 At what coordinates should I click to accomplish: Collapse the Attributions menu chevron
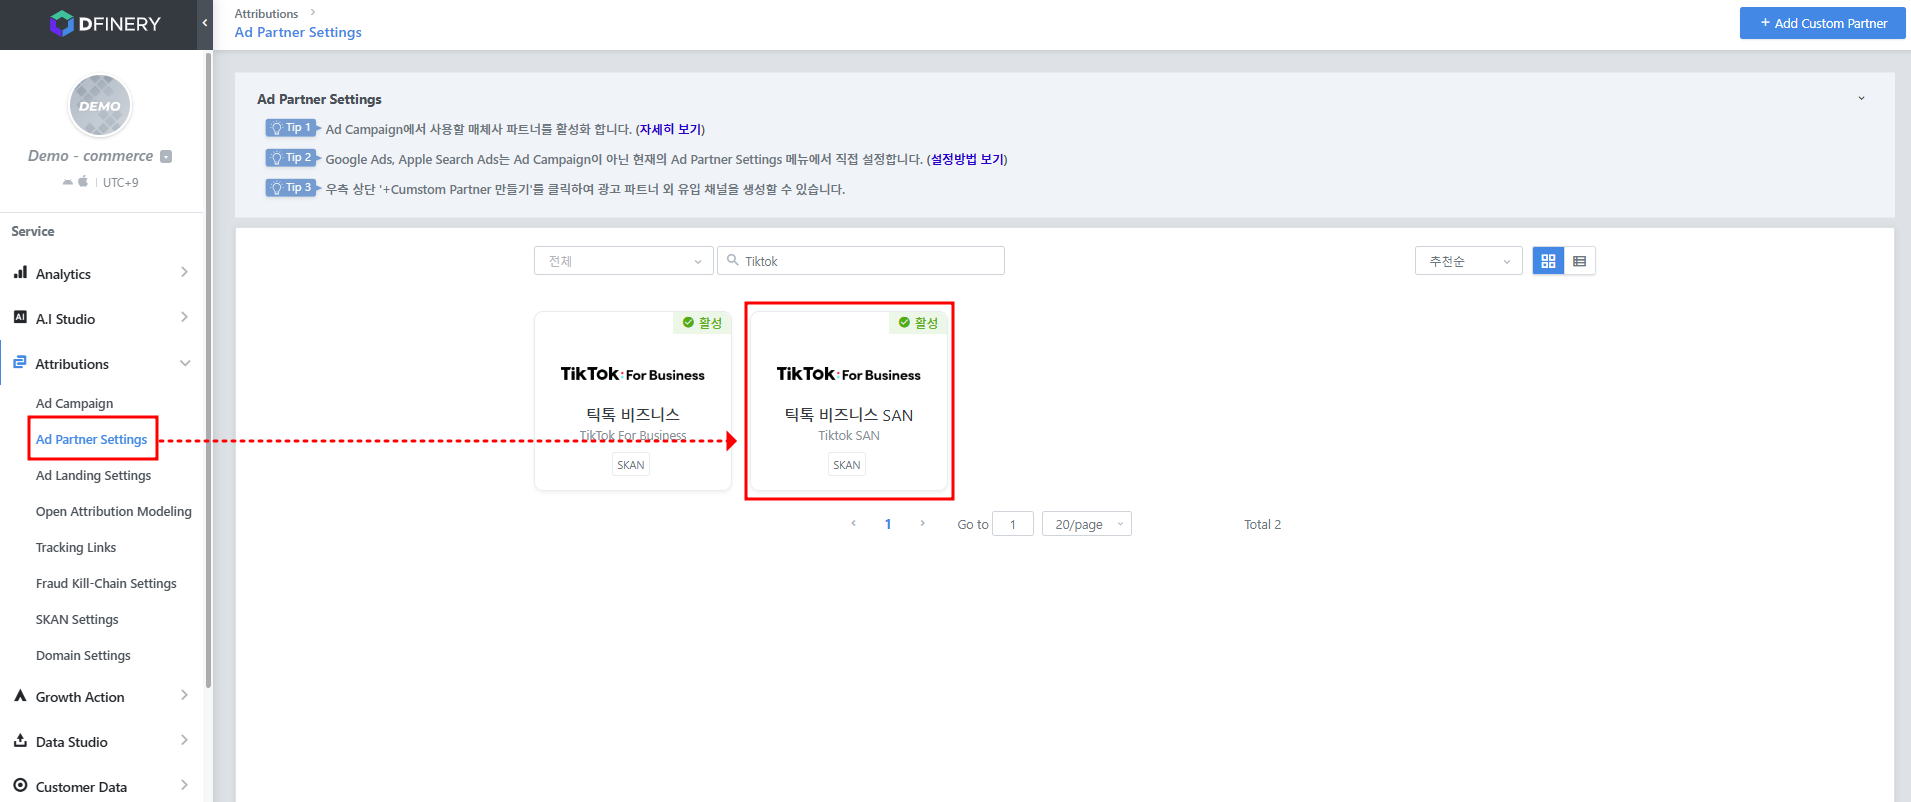185,363
